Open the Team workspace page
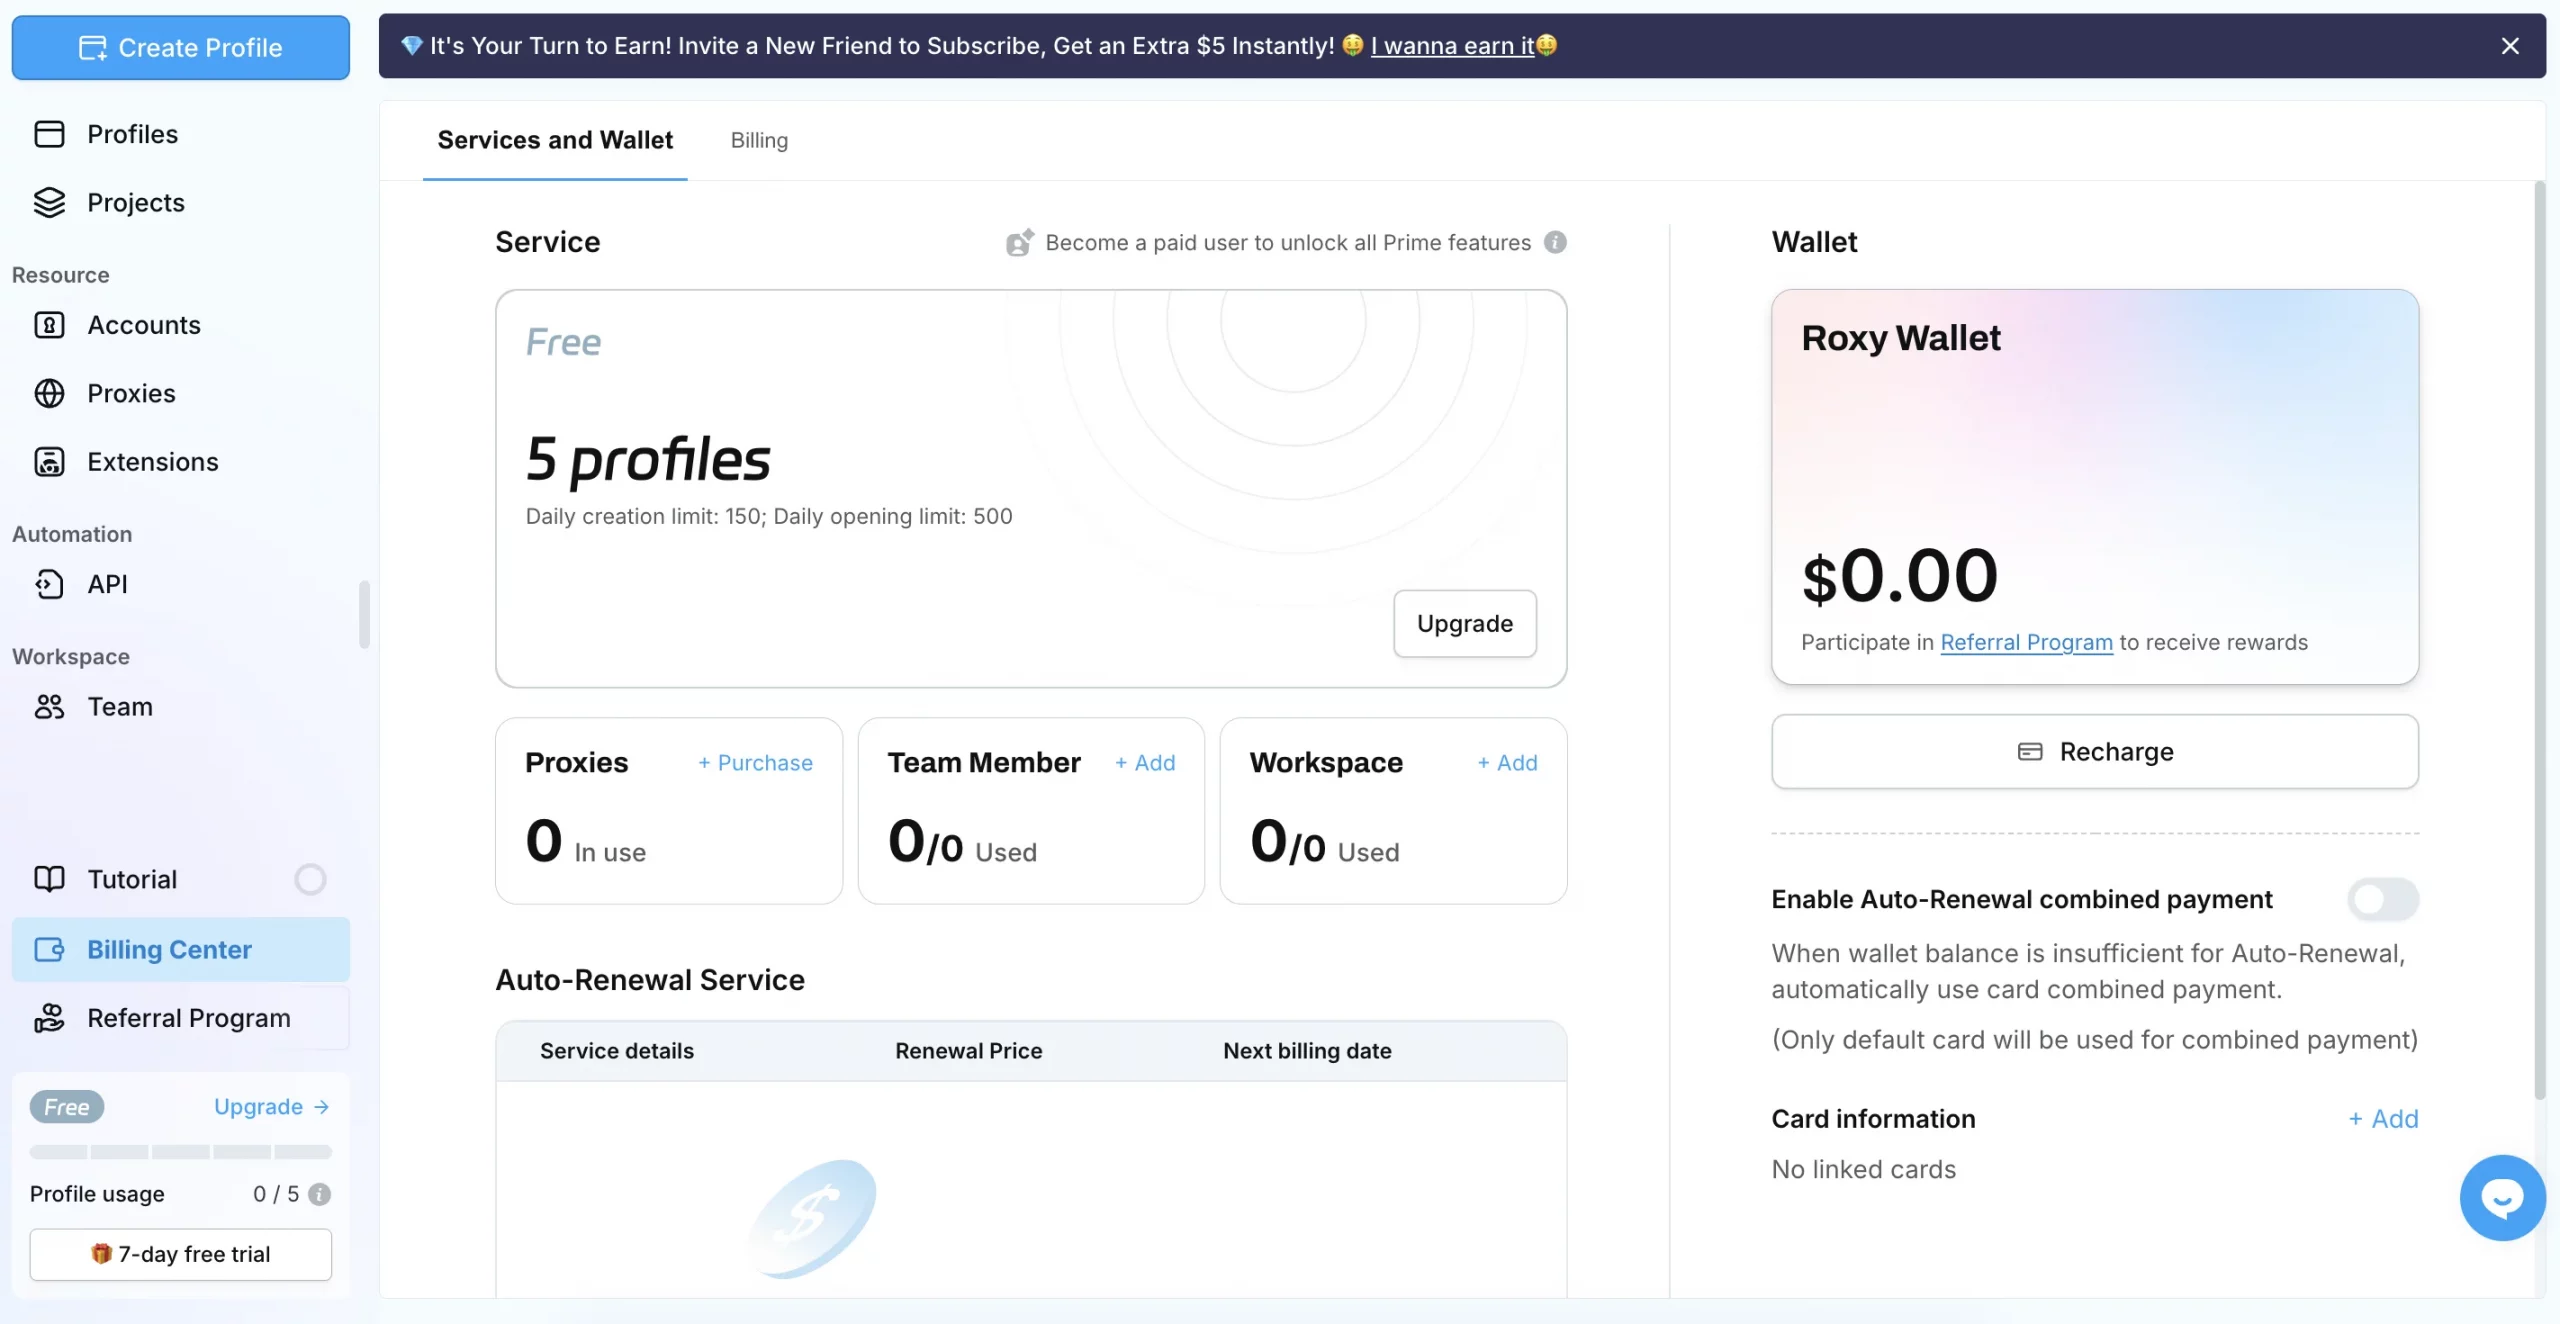The width and height of the screenshot is (2560, 1324). [x=119, y=707]
